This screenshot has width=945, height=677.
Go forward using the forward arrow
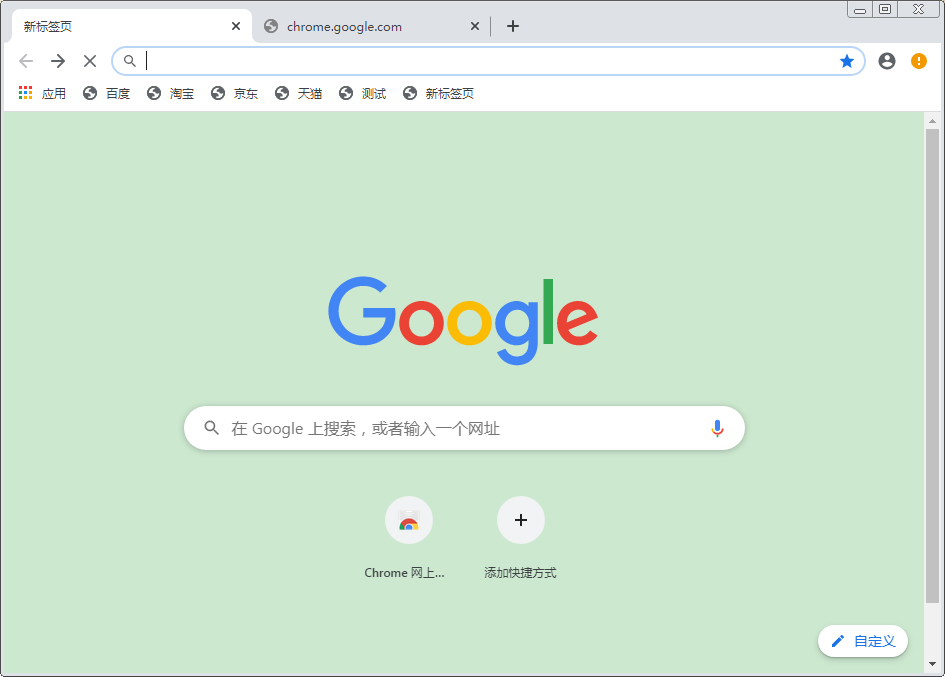pos(57,61)
